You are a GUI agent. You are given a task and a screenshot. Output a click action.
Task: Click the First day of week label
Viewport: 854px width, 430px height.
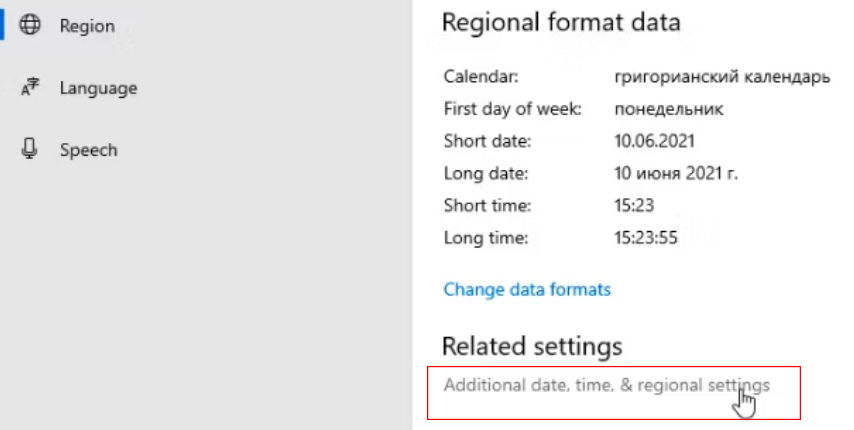pos(513,109)
